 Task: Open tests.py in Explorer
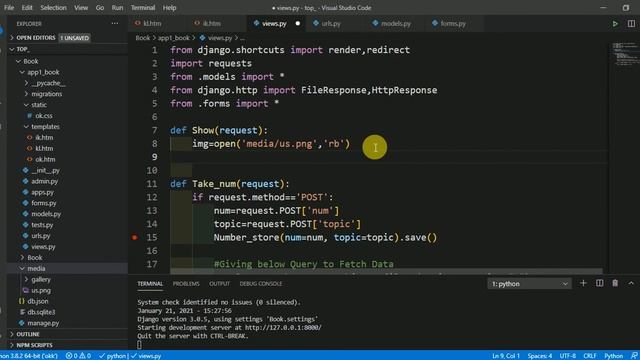(42, 225)
